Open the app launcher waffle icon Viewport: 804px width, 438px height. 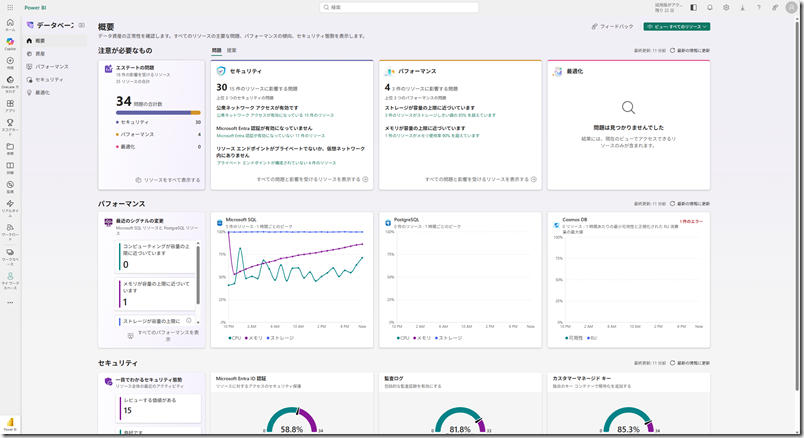(x=10, y=8)
